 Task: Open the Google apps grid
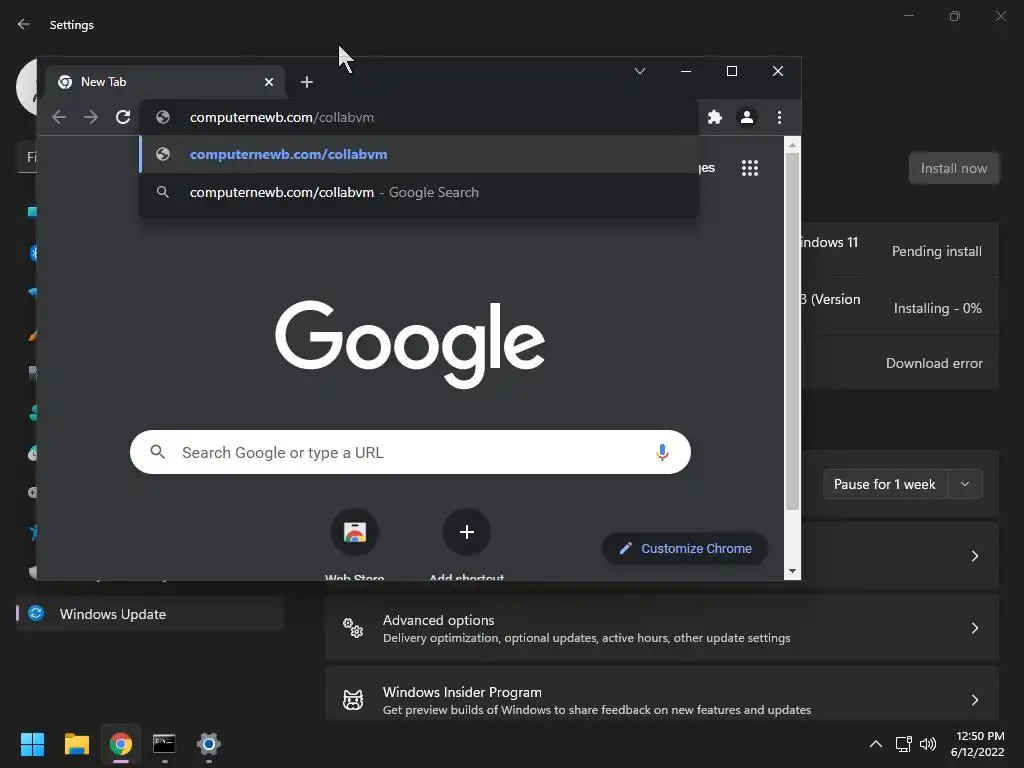tap(750, 168)
